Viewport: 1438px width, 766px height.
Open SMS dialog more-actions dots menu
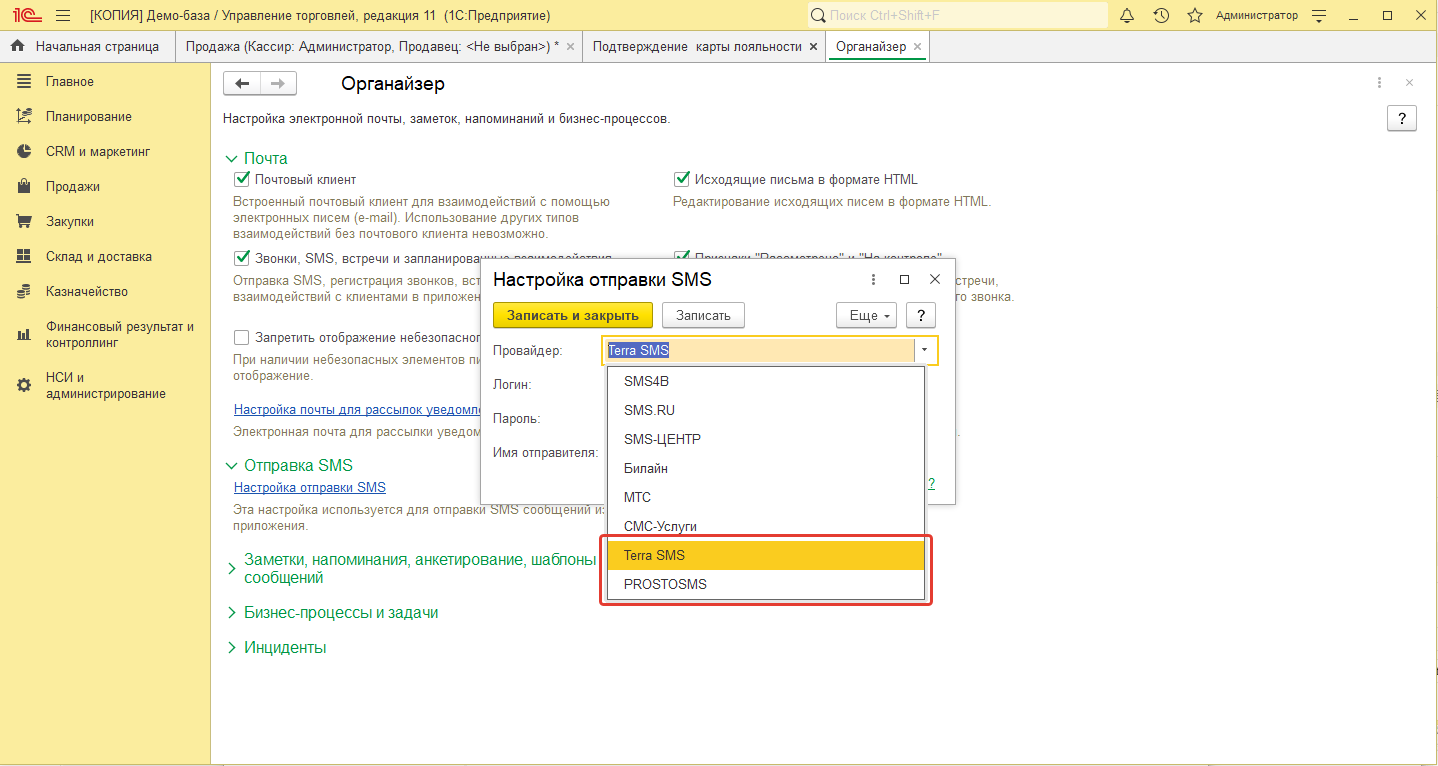point(873,280)
